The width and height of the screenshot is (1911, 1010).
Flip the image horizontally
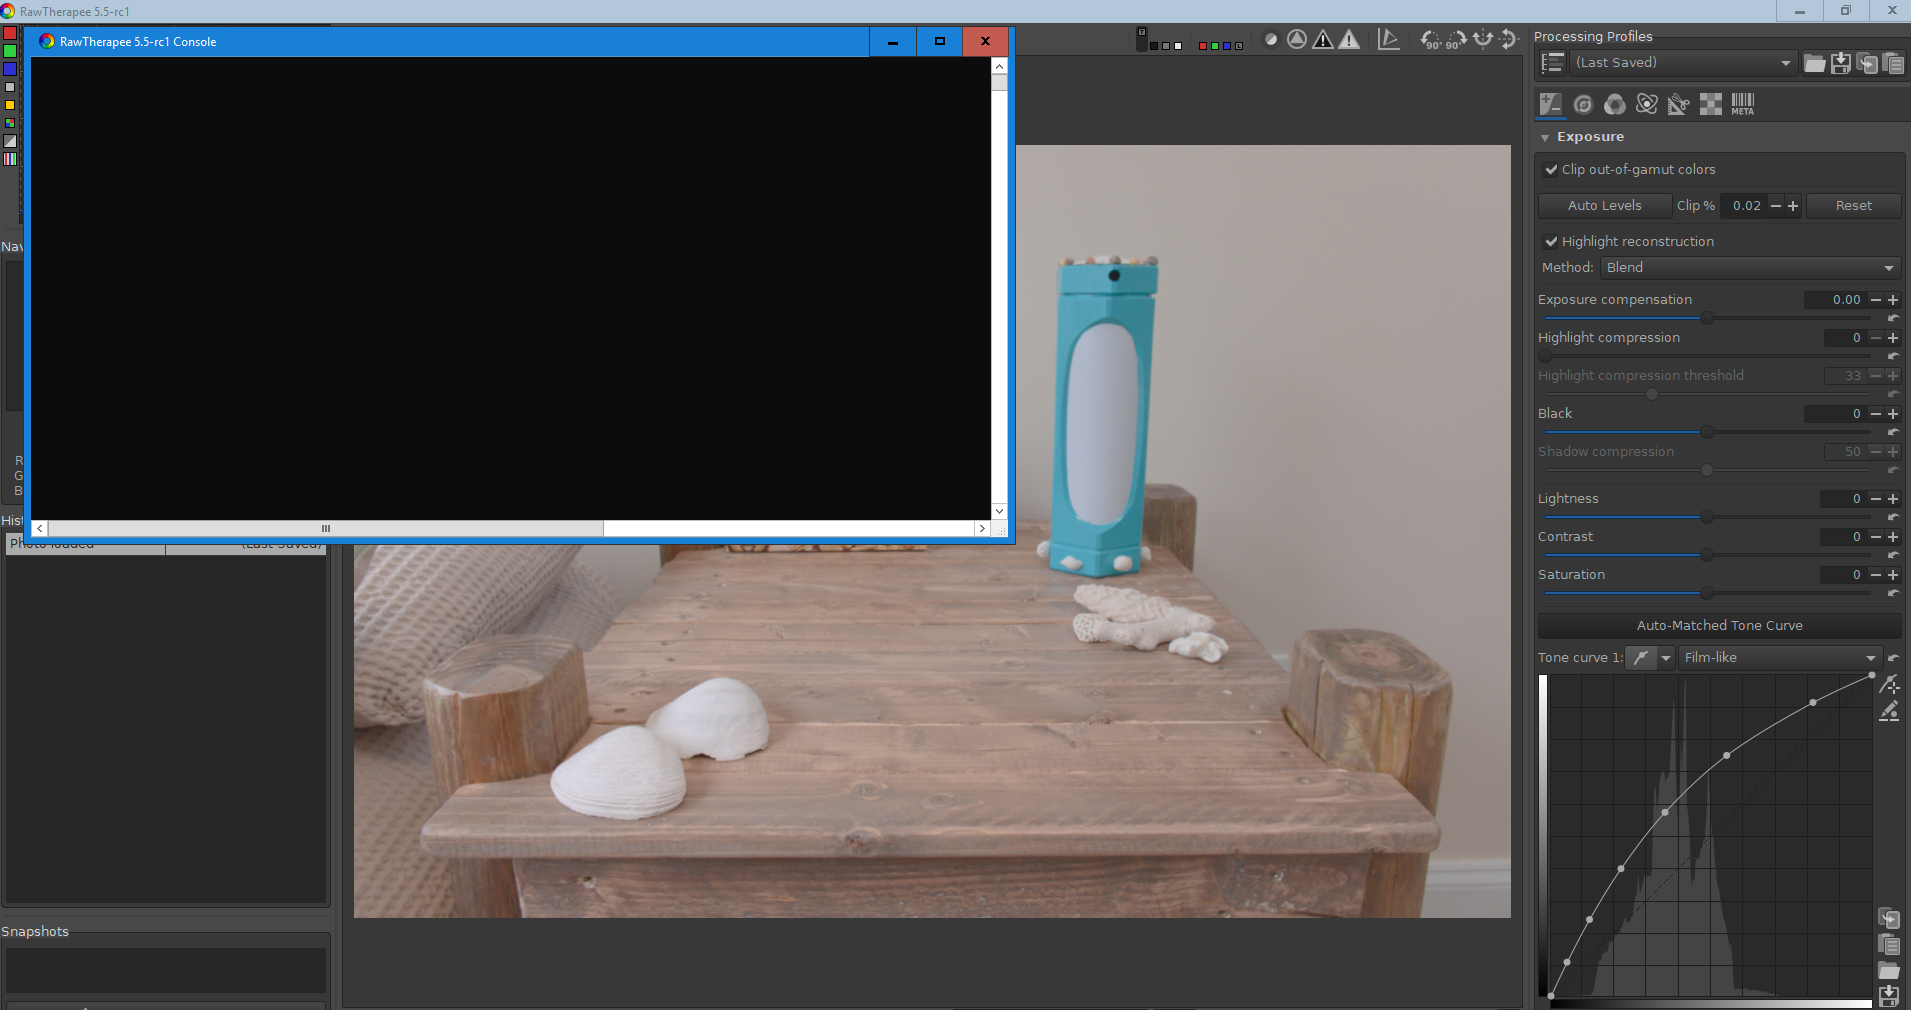click(x=1483, y=40)
